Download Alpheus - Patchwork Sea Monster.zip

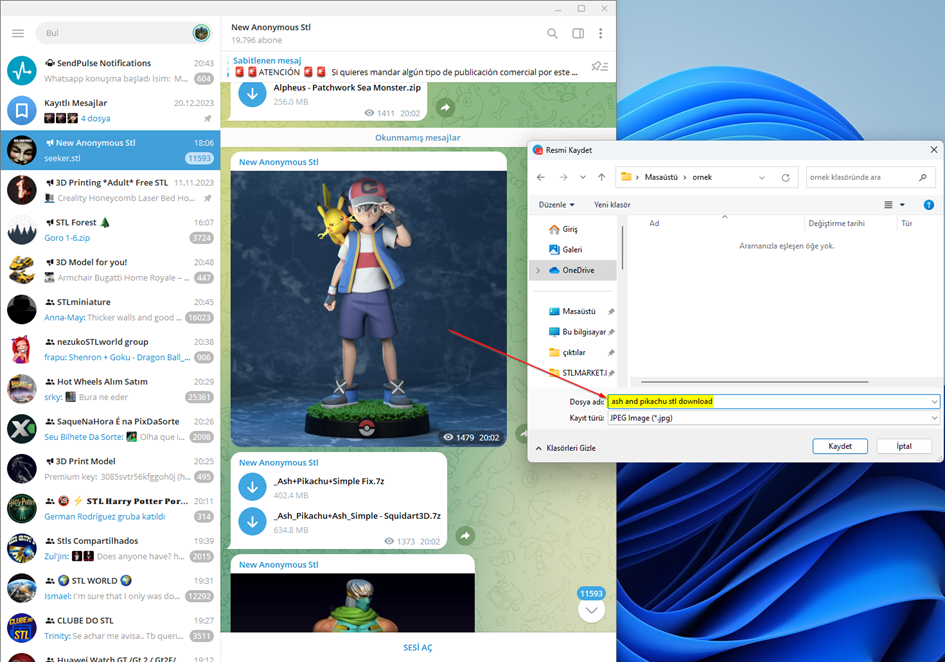253,93
